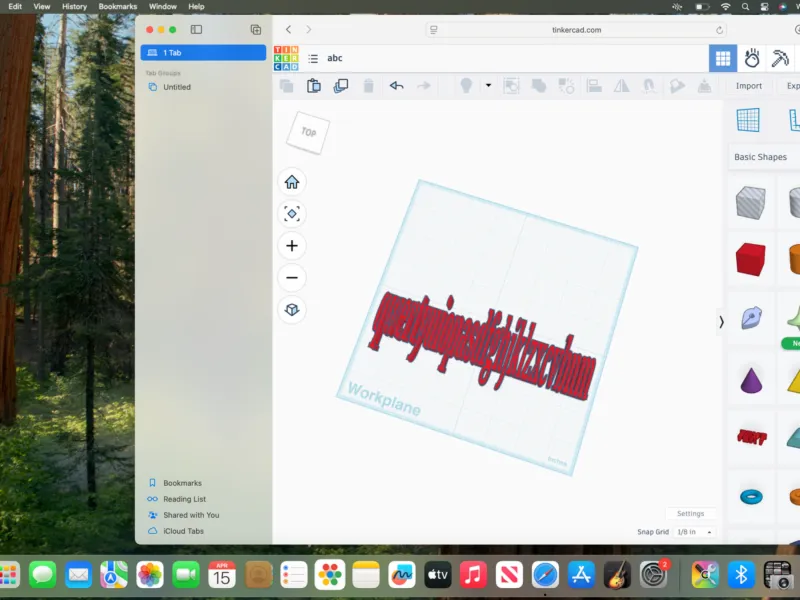Open the Bookmarks menu
Image resolution: width=800 pixels, height=600 pixels.
(x=118, y=7)
